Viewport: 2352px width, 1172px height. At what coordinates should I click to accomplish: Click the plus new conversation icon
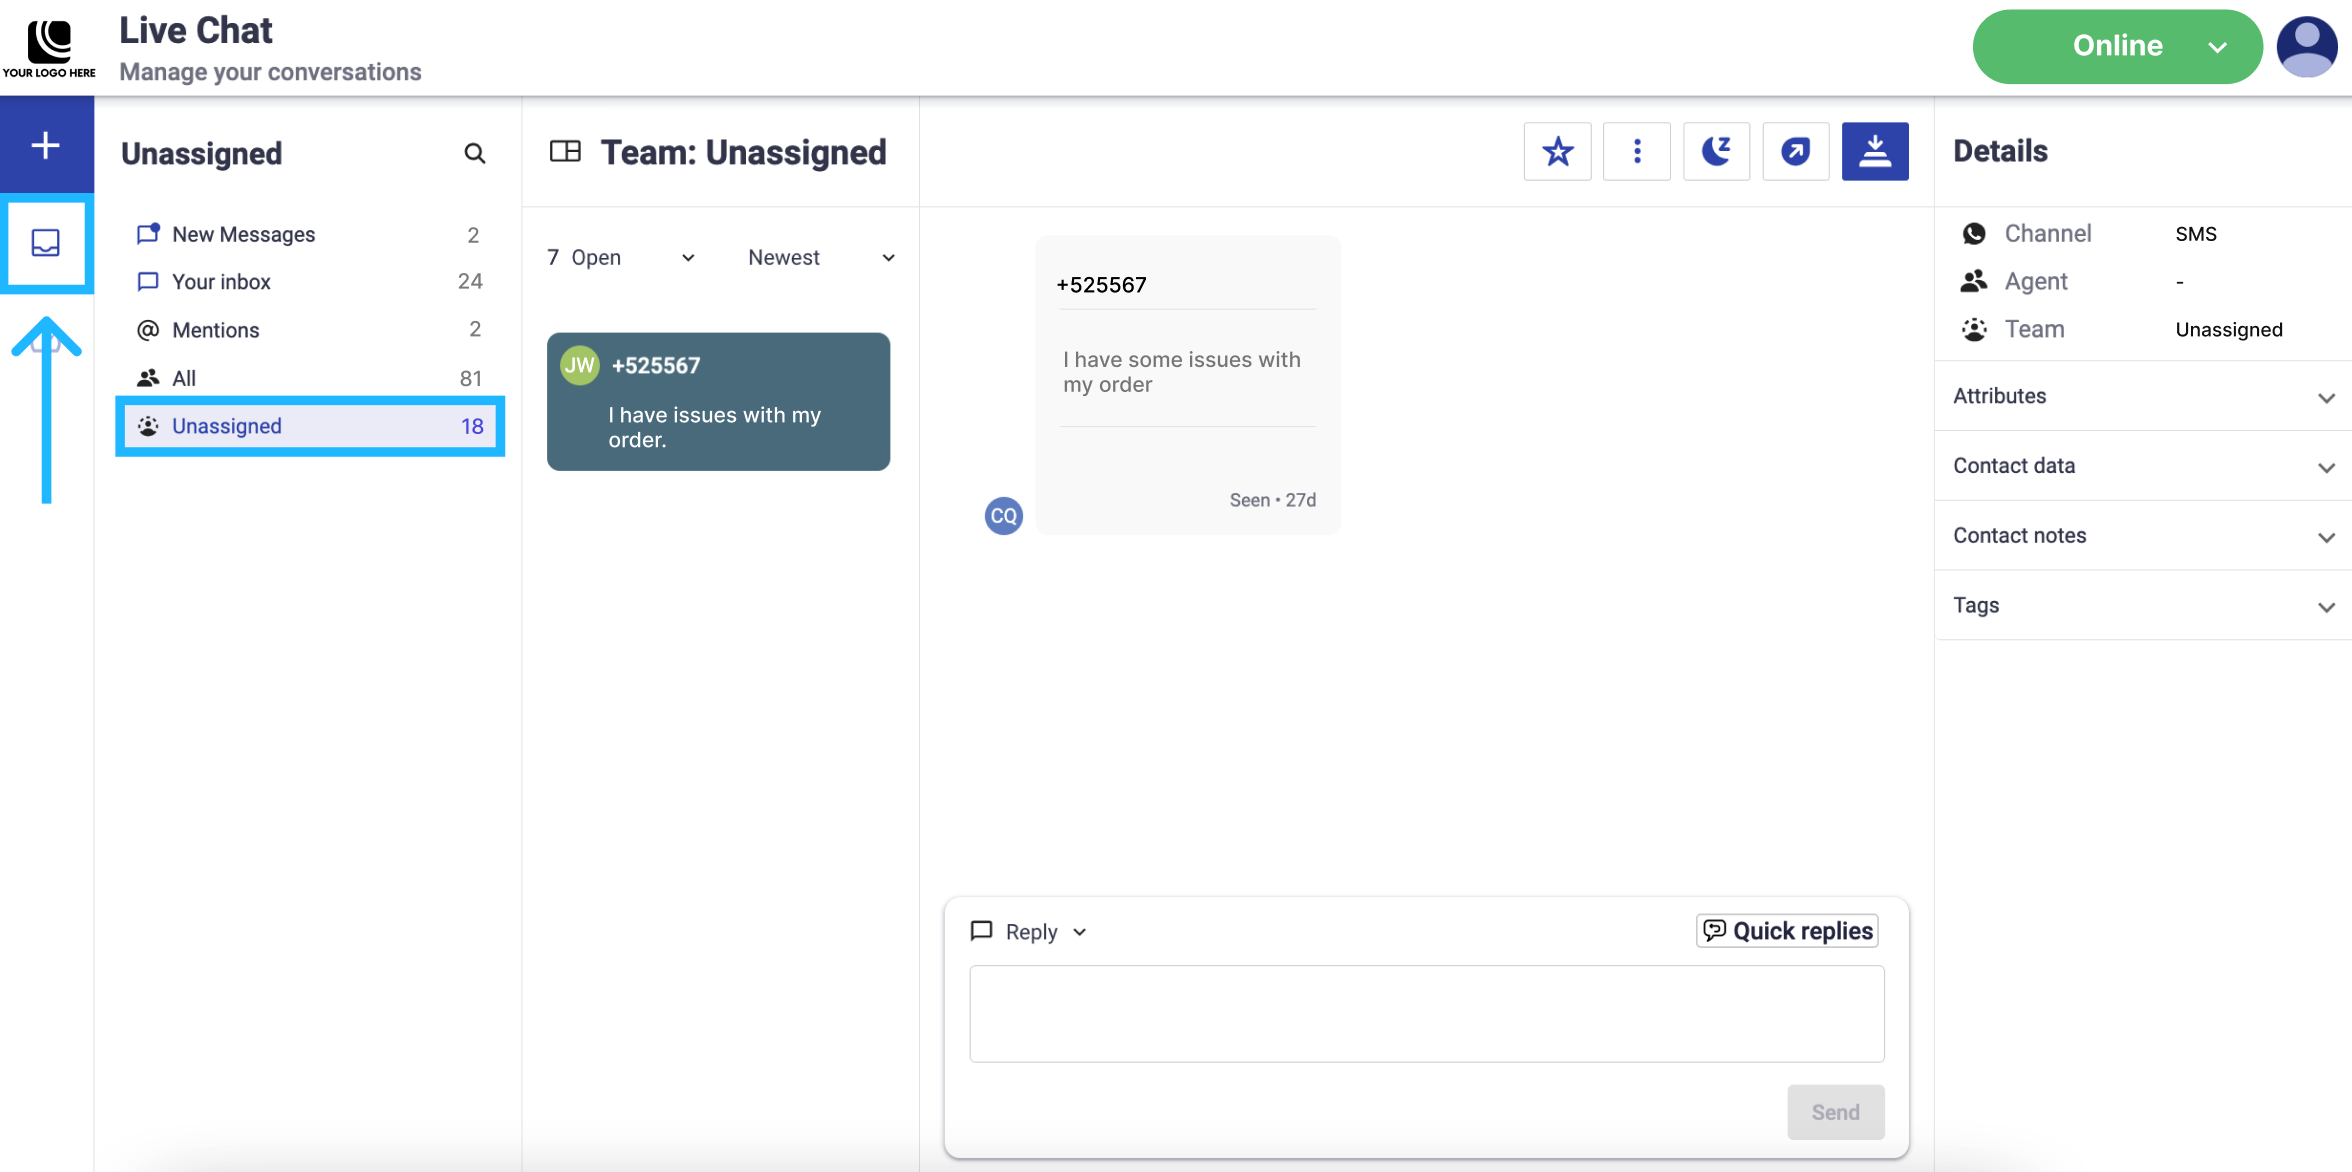[46, 145]
